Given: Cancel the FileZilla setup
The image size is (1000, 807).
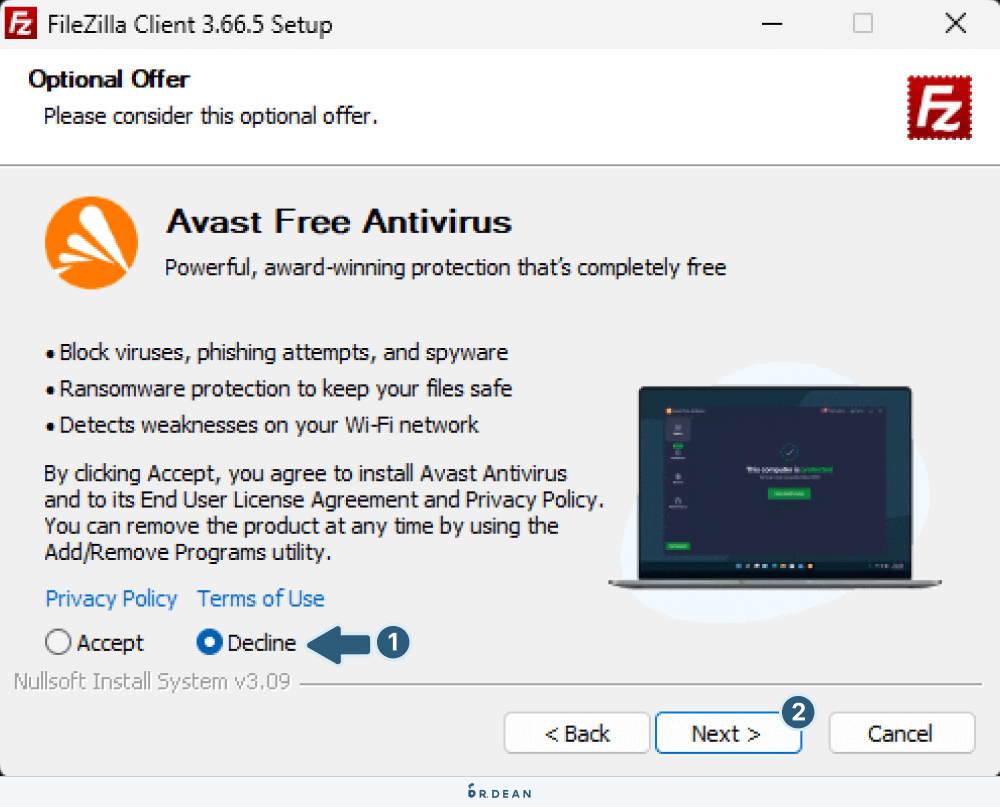Looking at the screenshot, I should (902, 733).
